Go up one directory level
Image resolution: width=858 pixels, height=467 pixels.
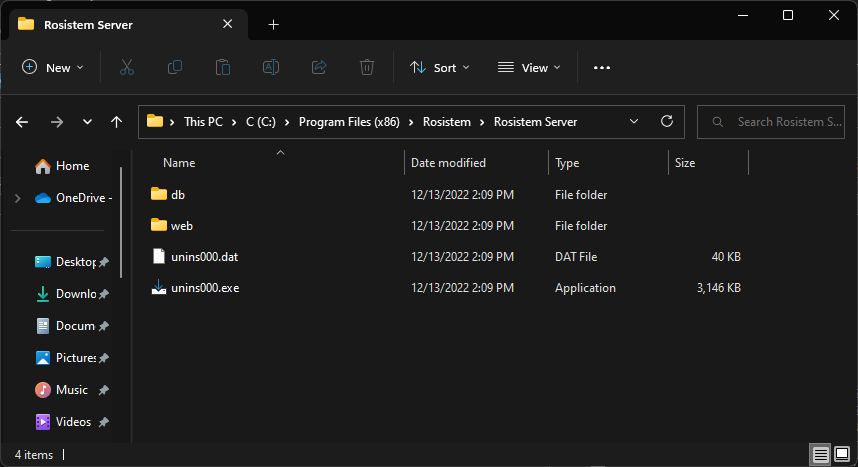pos(116,121)
